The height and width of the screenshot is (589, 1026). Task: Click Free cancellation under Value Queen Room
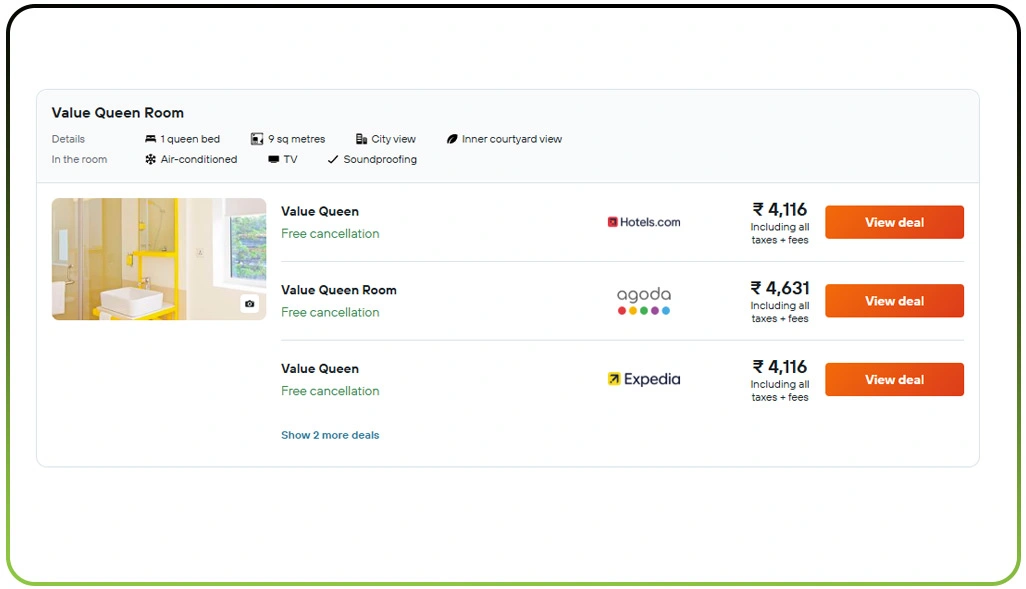pyautogui.click(x=330, y=312)
